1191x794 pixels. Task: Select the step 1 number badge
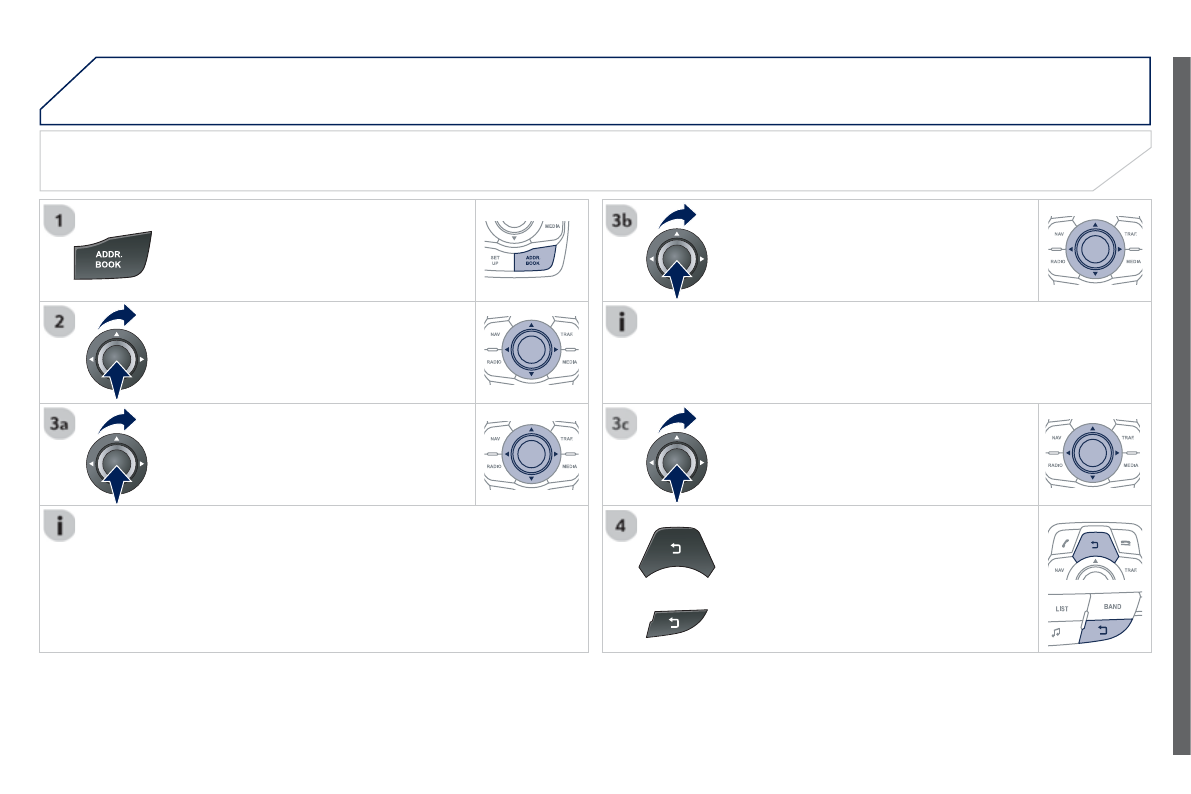(61, 221)
